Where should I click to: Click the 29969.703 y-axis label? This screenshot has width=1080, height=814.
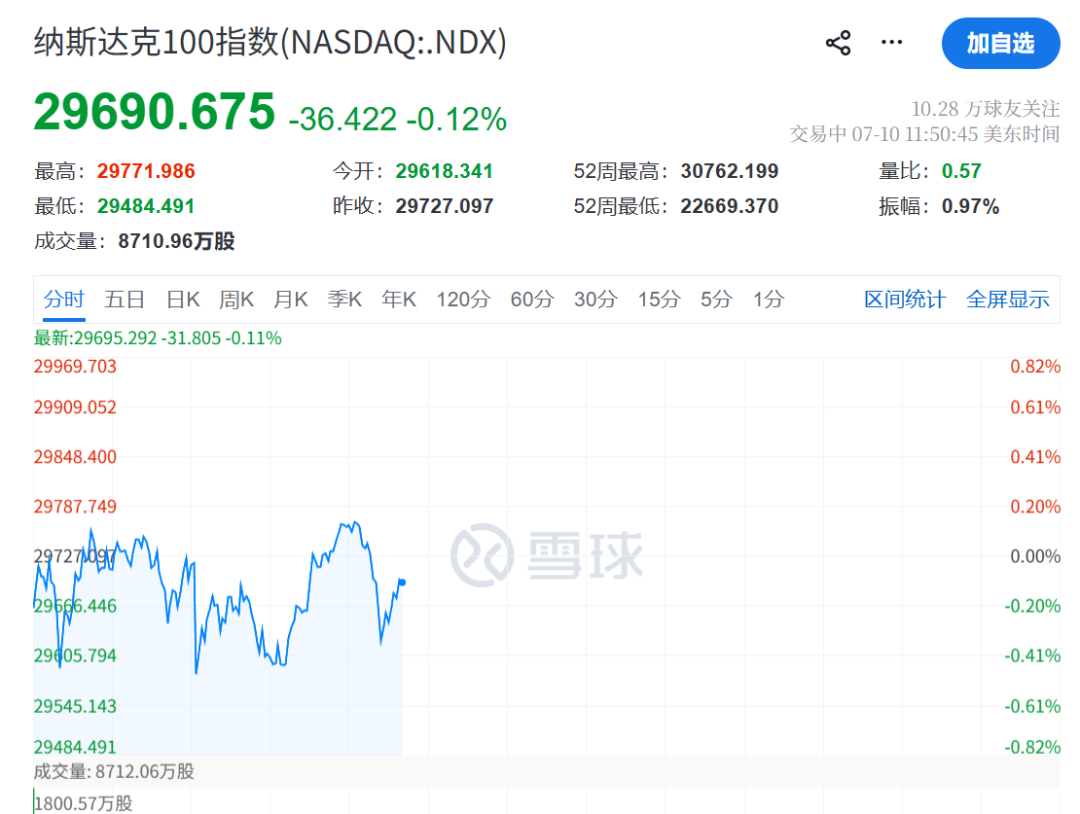click(x=75, y=366)
